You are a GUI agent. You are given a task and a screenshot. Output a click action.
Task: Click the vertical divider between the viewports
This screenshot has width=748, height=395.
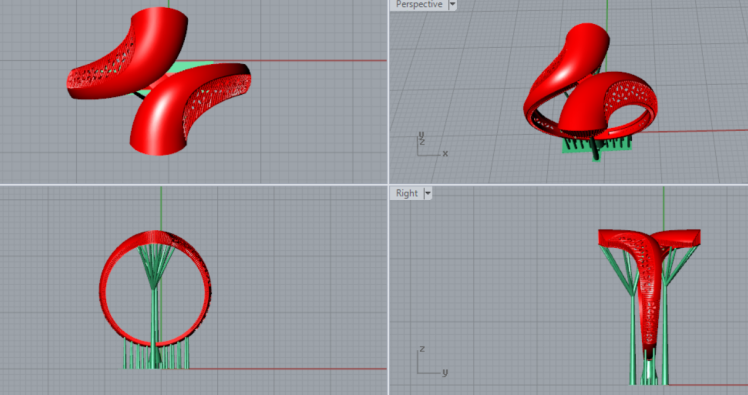click(x=388, y=198)
